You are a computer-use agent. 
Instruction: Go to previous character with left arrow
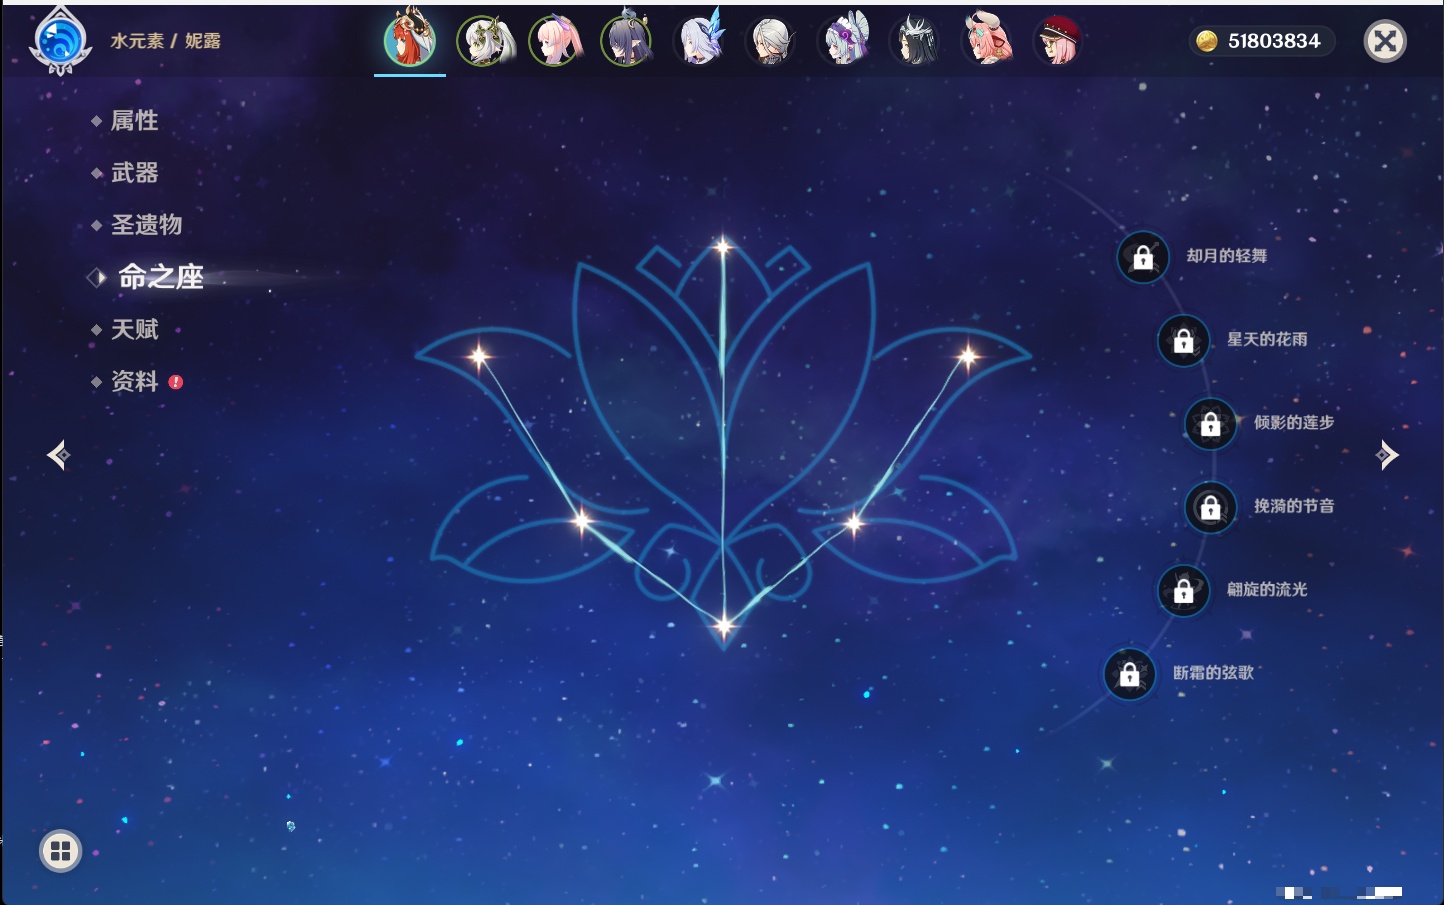click(58, 455)
